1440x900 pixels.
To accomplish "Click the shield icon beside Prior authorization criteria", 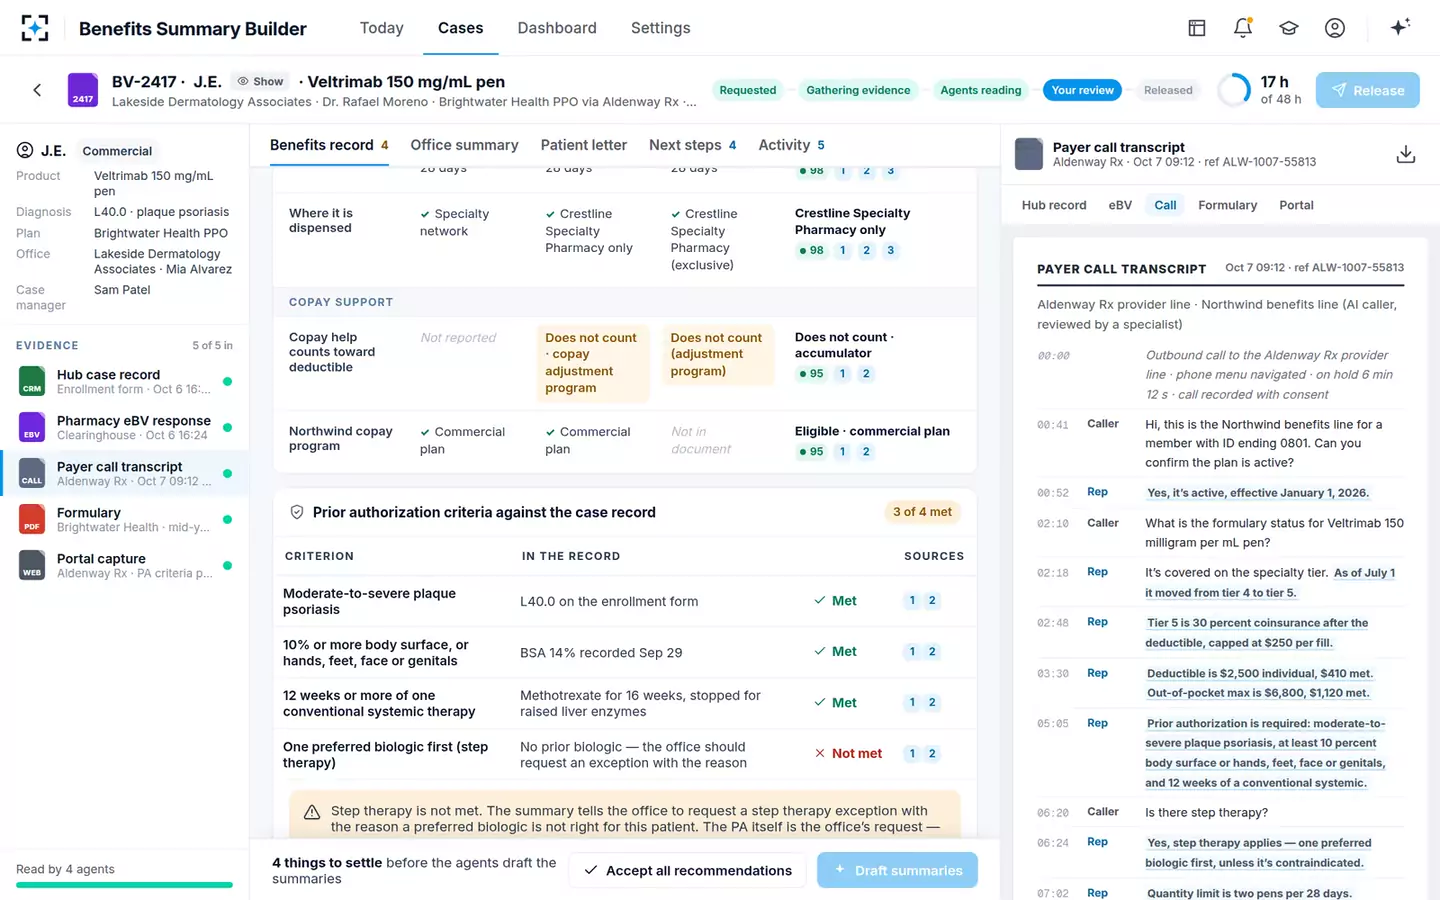I will point(297,512).
